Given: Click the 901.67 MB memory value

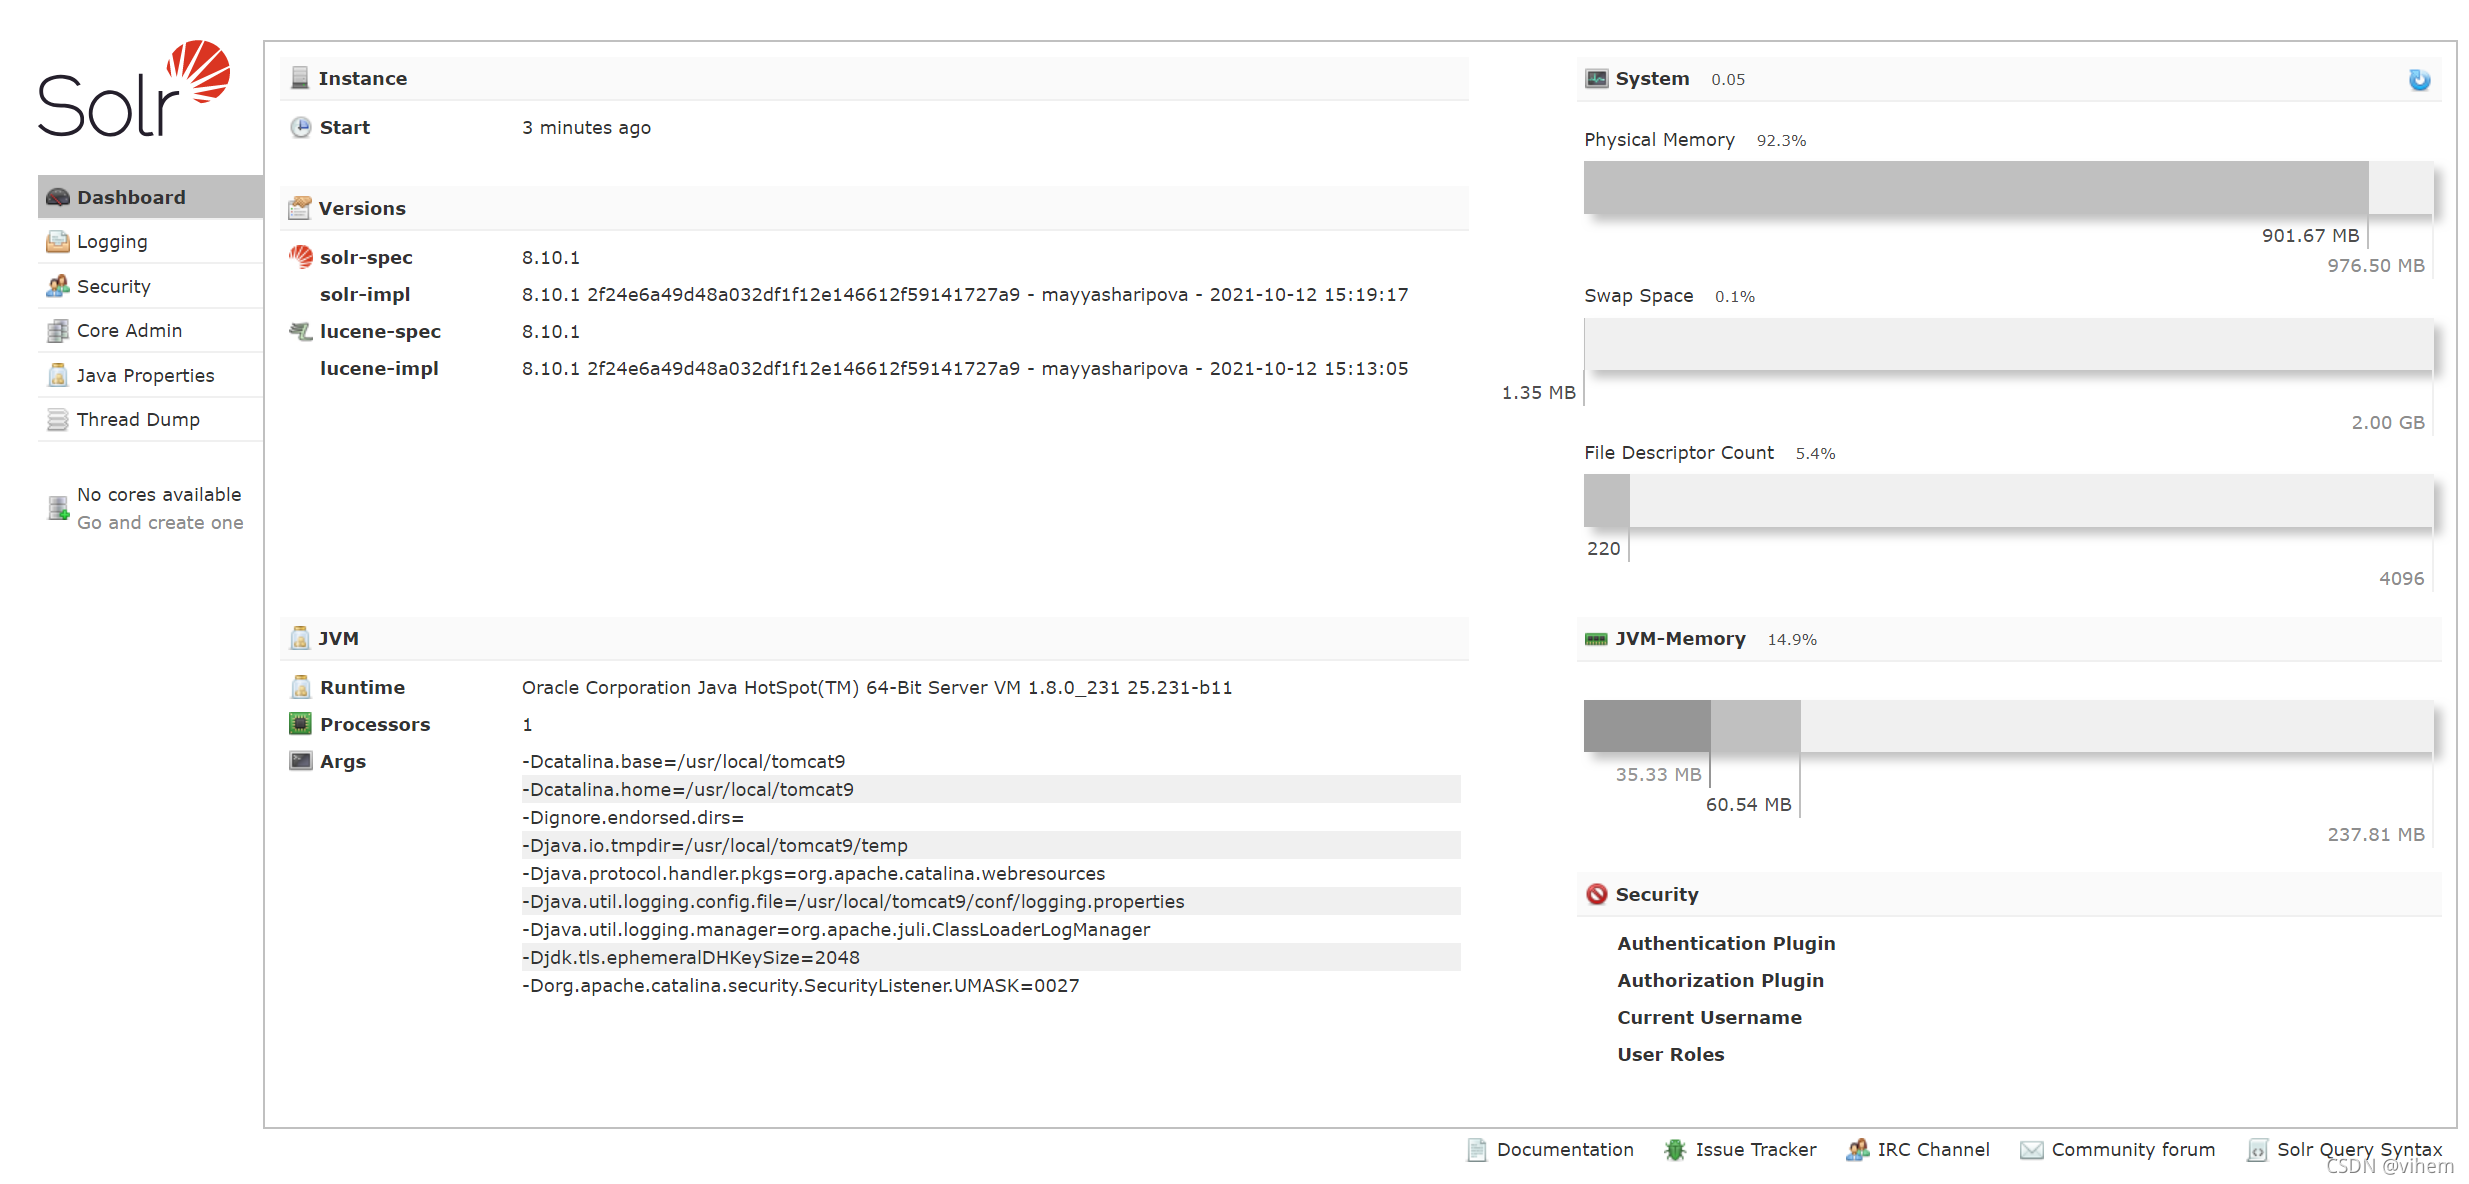Looking at the screenshot, I should pyautogui.click(x=2310, y=235).
